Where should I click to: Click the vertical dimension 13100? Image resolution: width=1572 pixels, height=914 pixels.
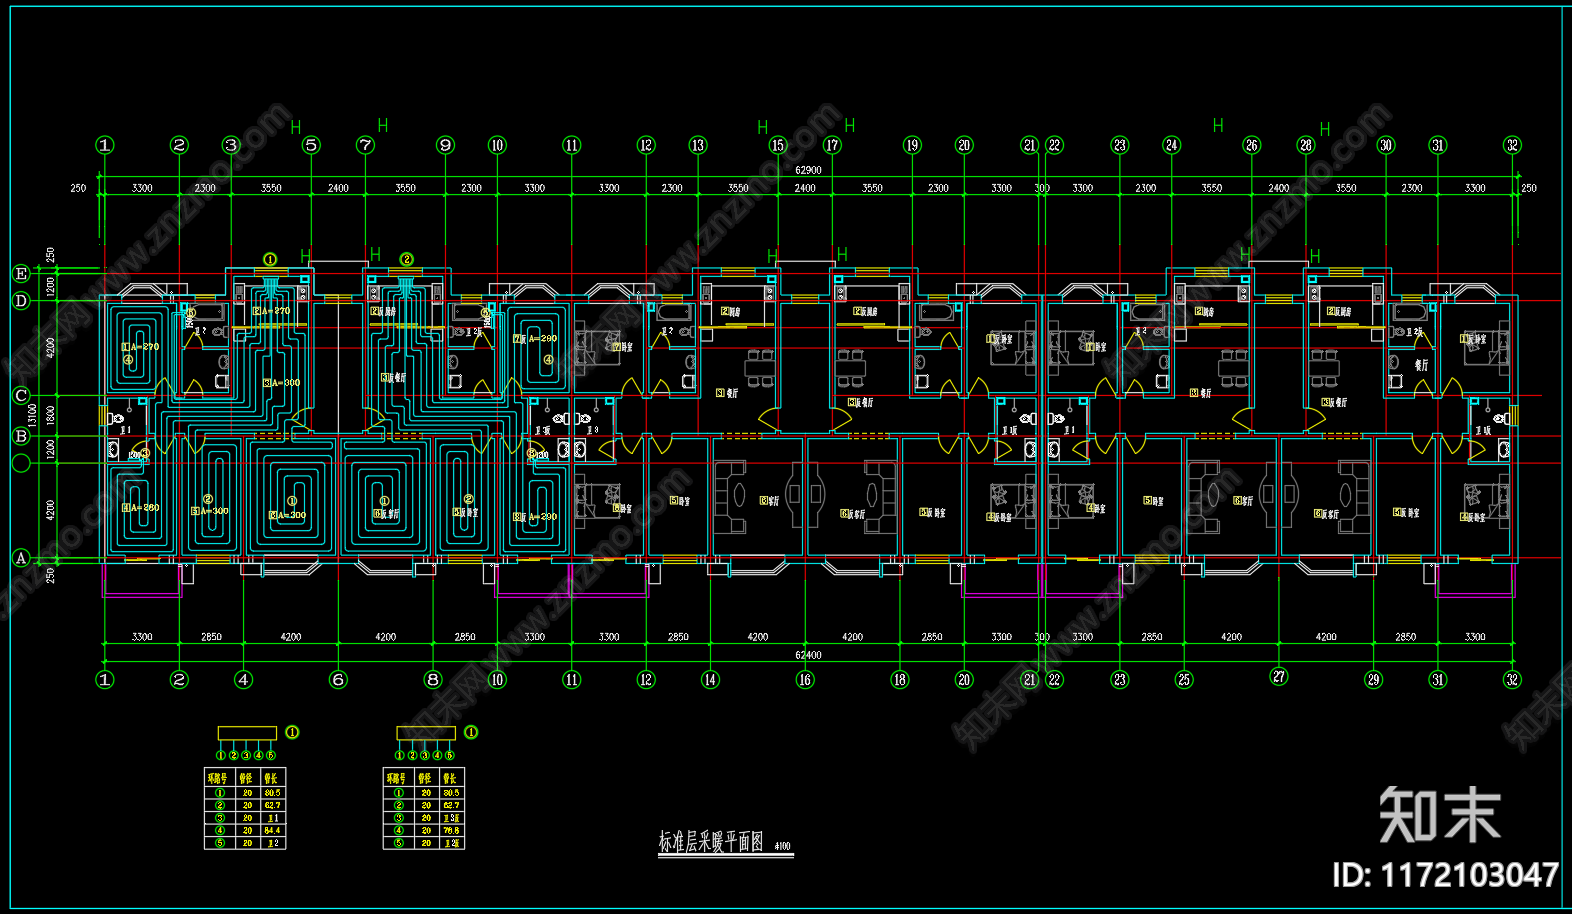32,414
